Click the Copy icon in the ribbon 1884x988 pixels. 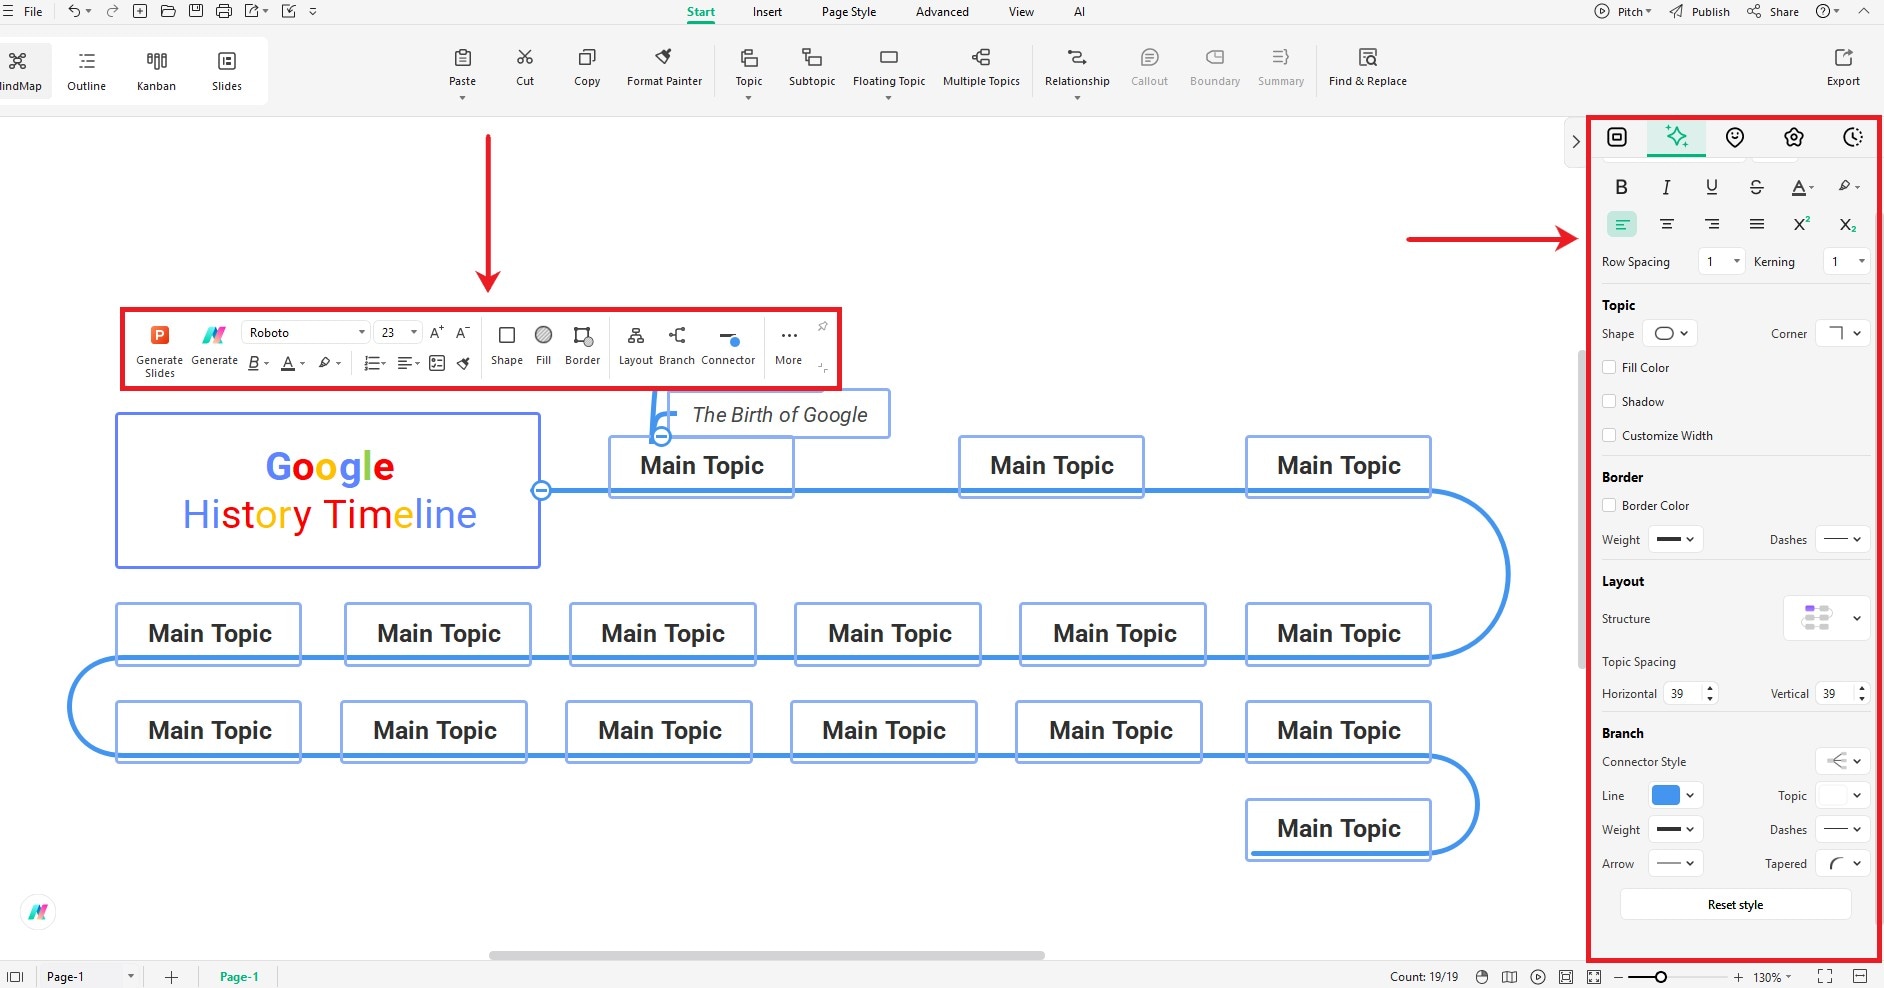click(x=587, y=58)
